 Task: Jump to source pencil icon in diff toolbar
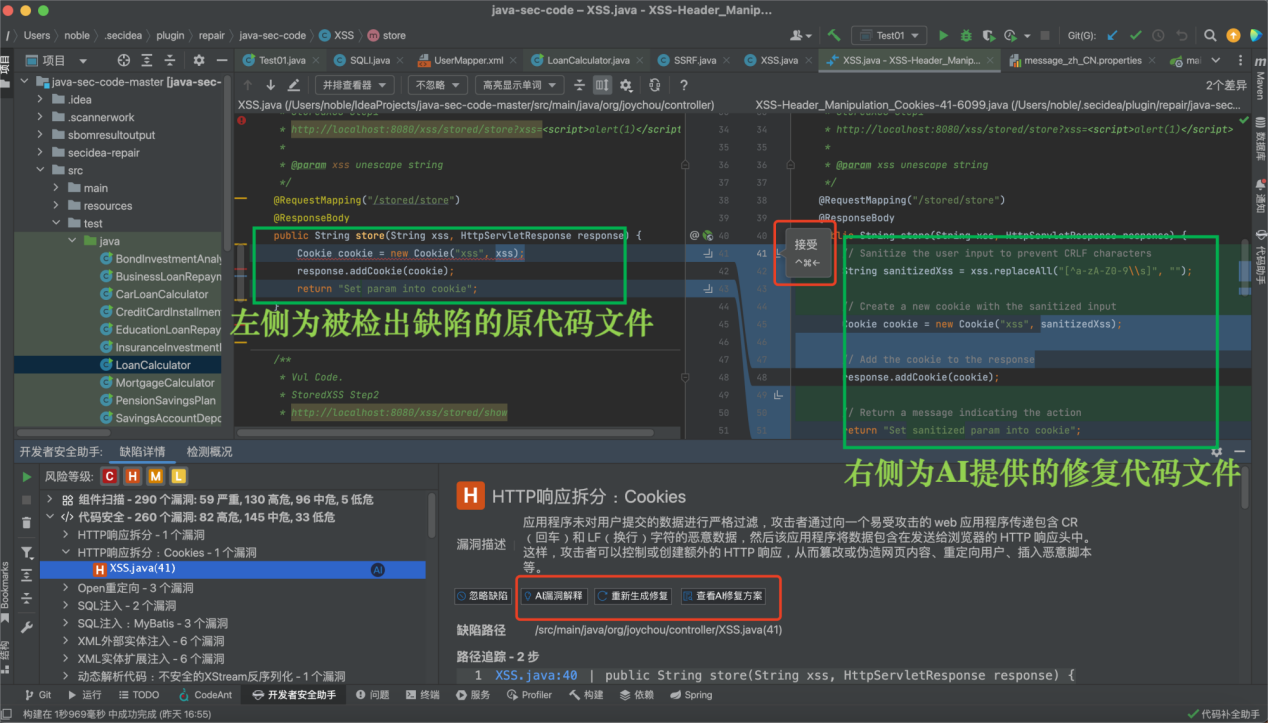[x=293, y=86]
